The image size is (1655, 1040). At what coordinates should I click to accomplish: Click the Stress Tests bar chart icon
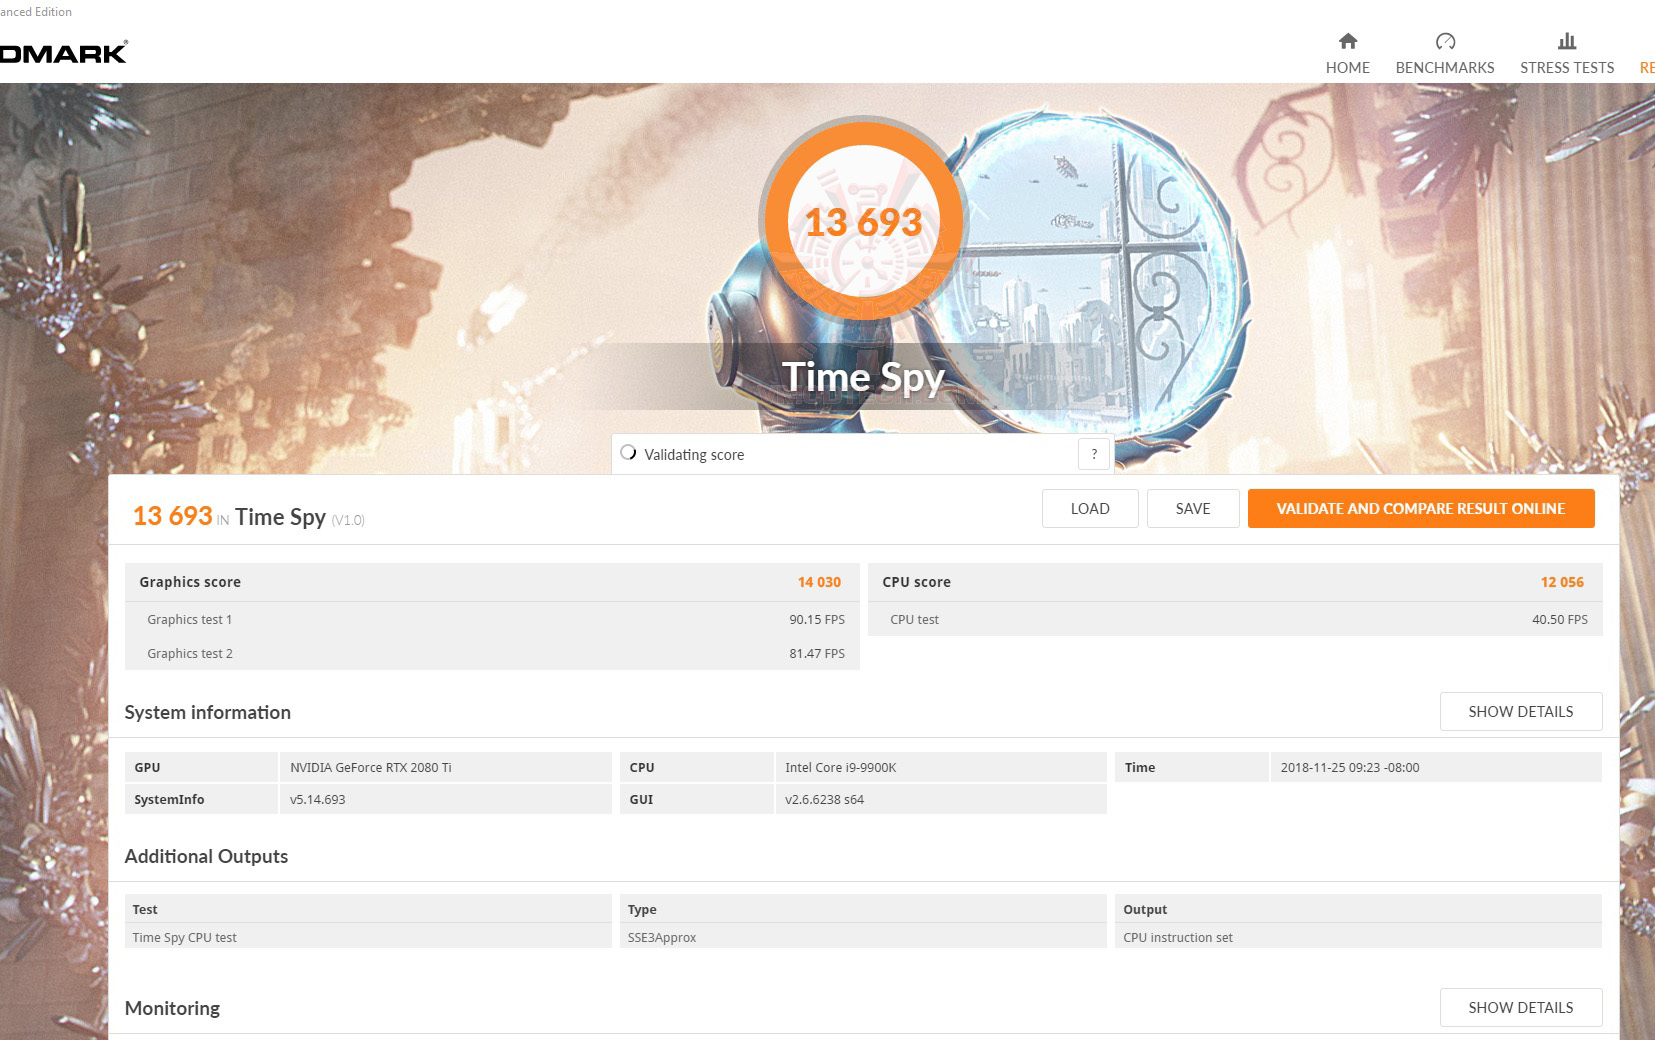point(1567,41)
